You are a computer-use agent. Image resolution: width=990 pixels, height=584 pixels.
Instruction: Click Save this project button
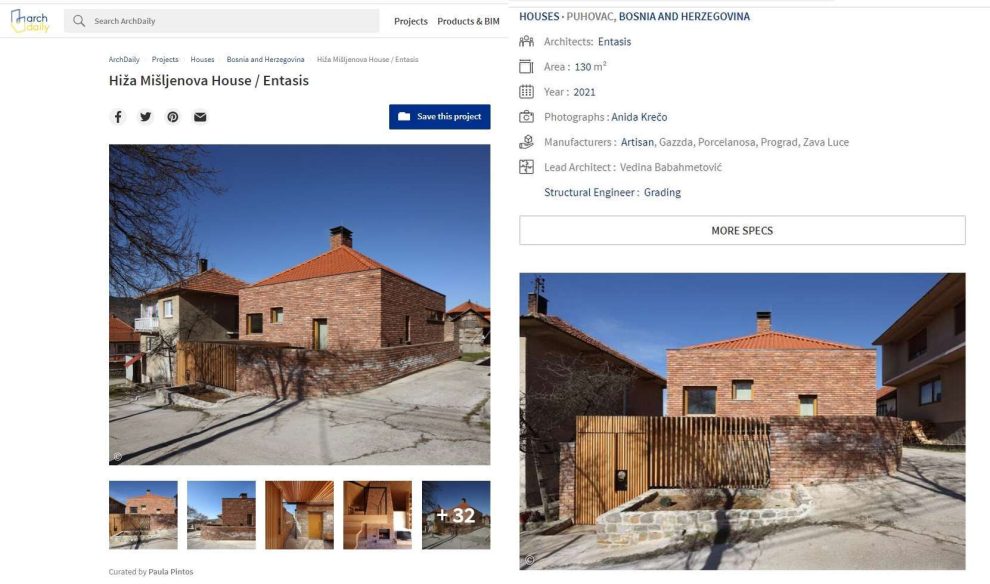(439, 117)
